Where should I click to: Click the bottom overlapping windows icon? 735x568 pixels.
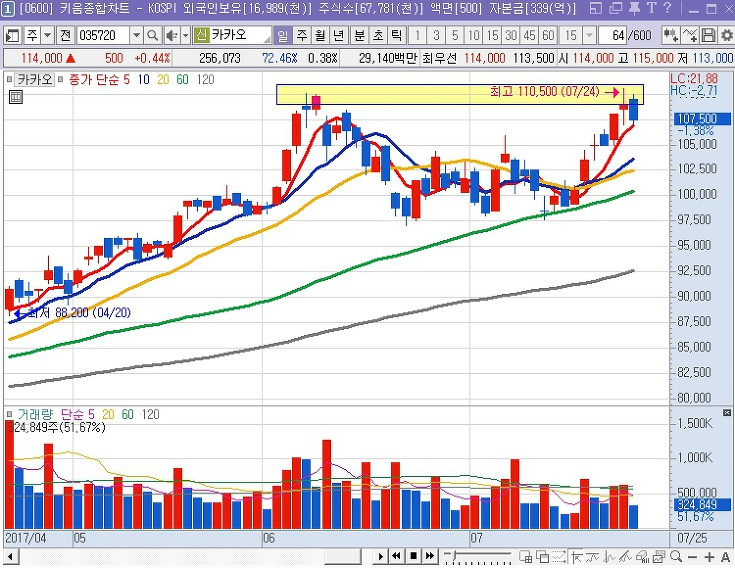tap(542, 557)
